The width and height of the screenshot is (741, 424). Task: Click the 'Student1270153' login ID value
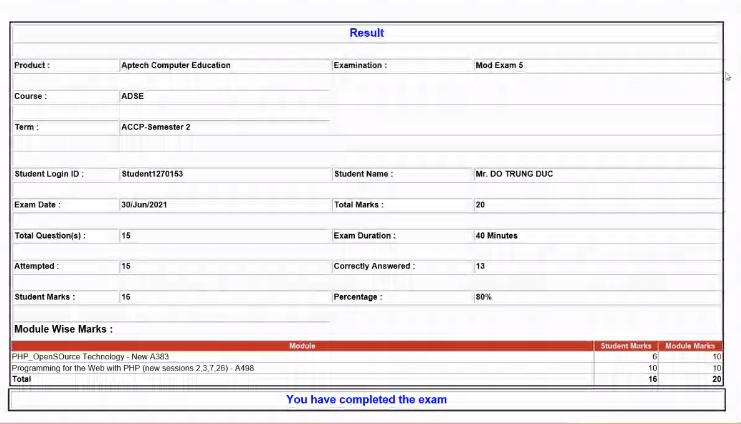tap(152, 174)
